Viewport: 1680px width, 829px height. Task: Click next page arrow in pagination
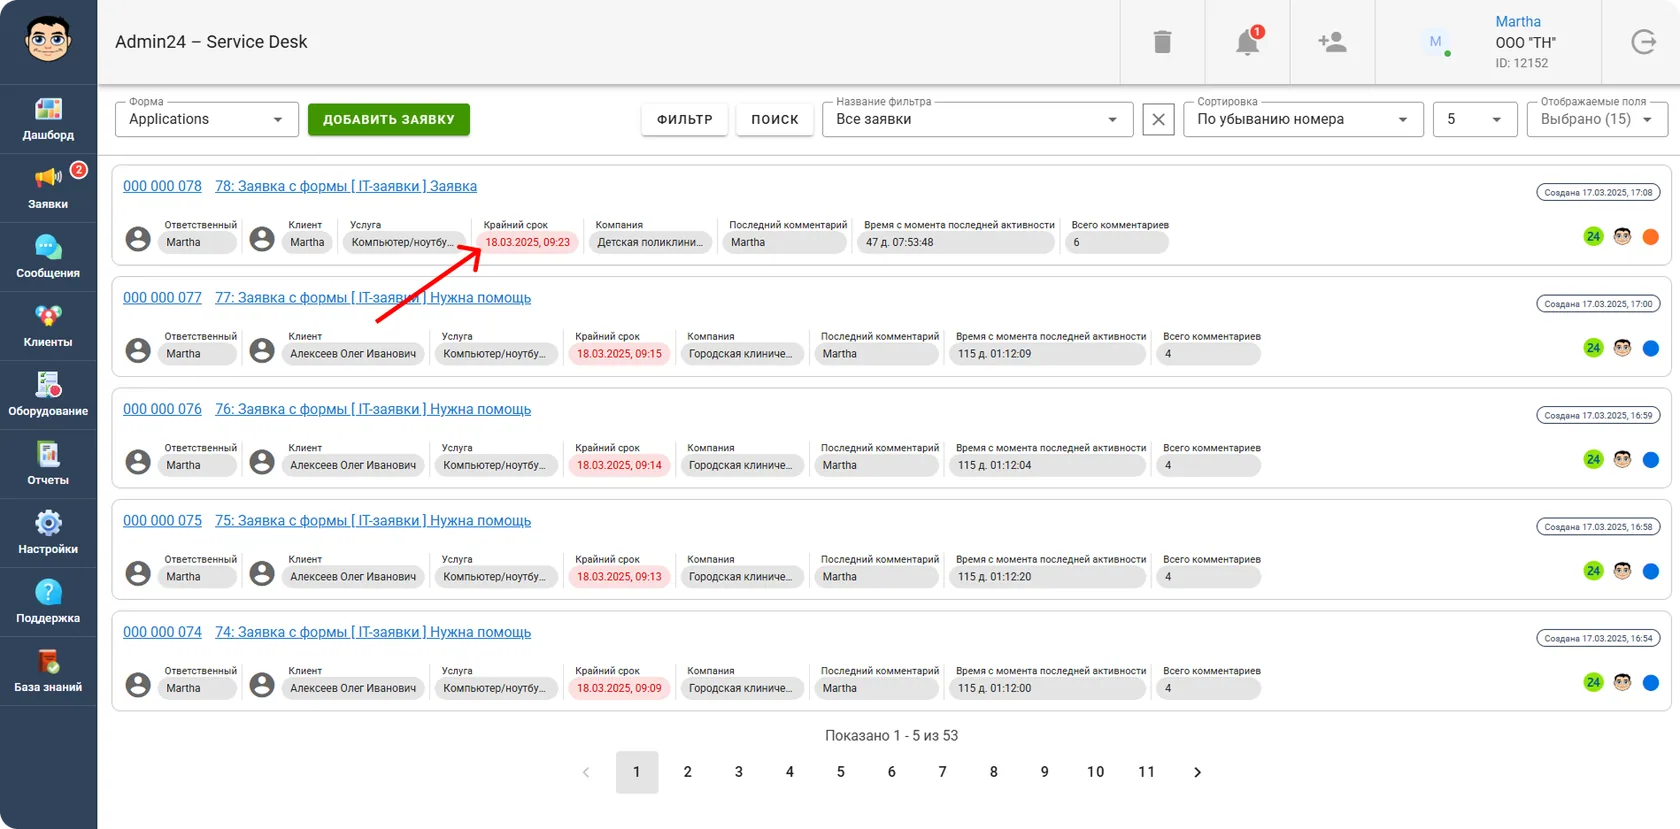pyautogui.click(x=1198, y=772)
